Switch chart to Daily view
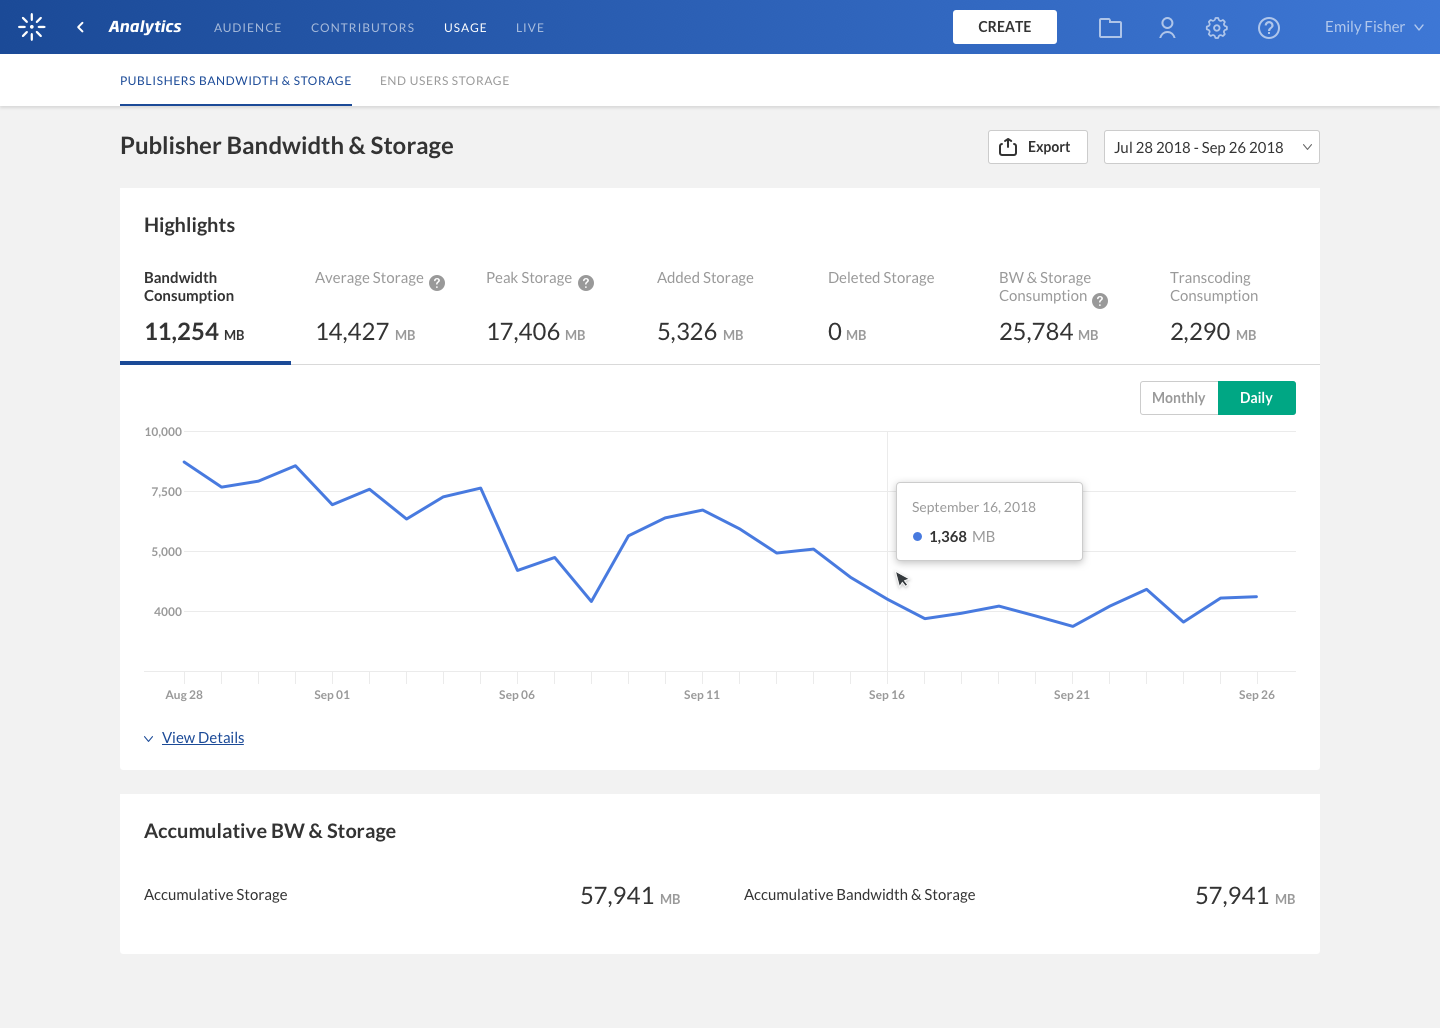 1256,398
